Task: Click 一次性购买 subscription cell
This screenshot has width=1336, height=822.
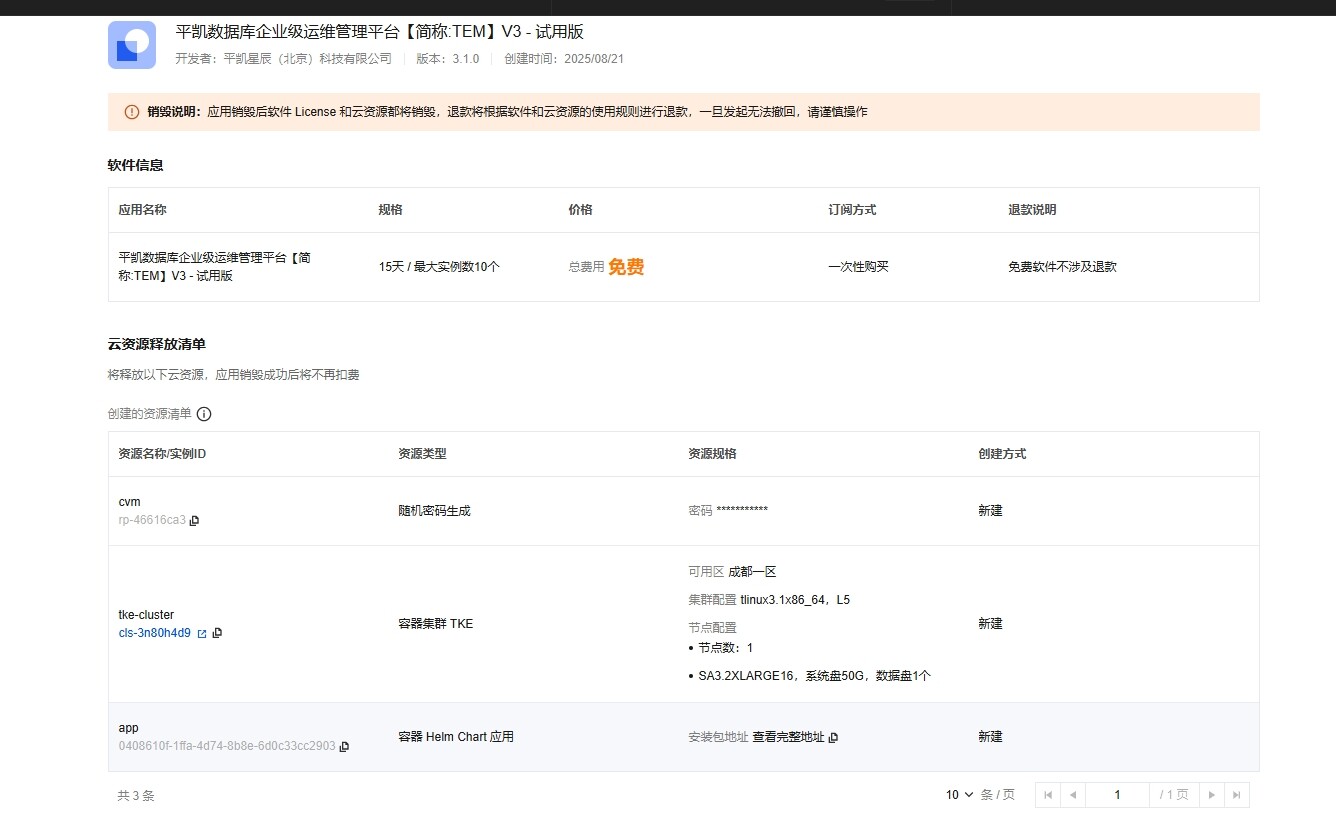Action: tap(858, 267)
